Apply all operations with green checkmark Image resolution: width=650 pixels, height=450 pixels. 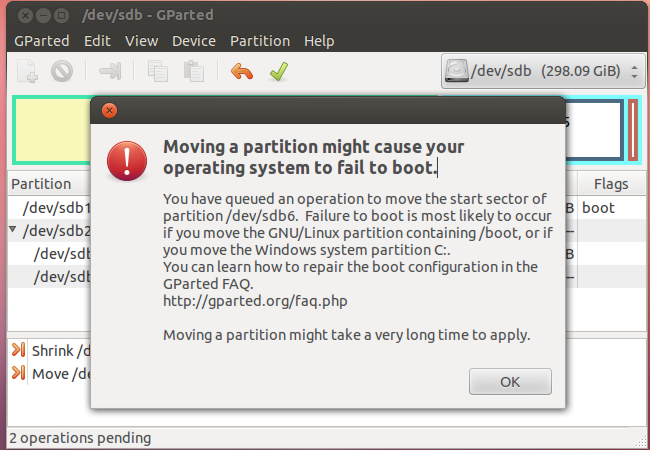point(279,71)
